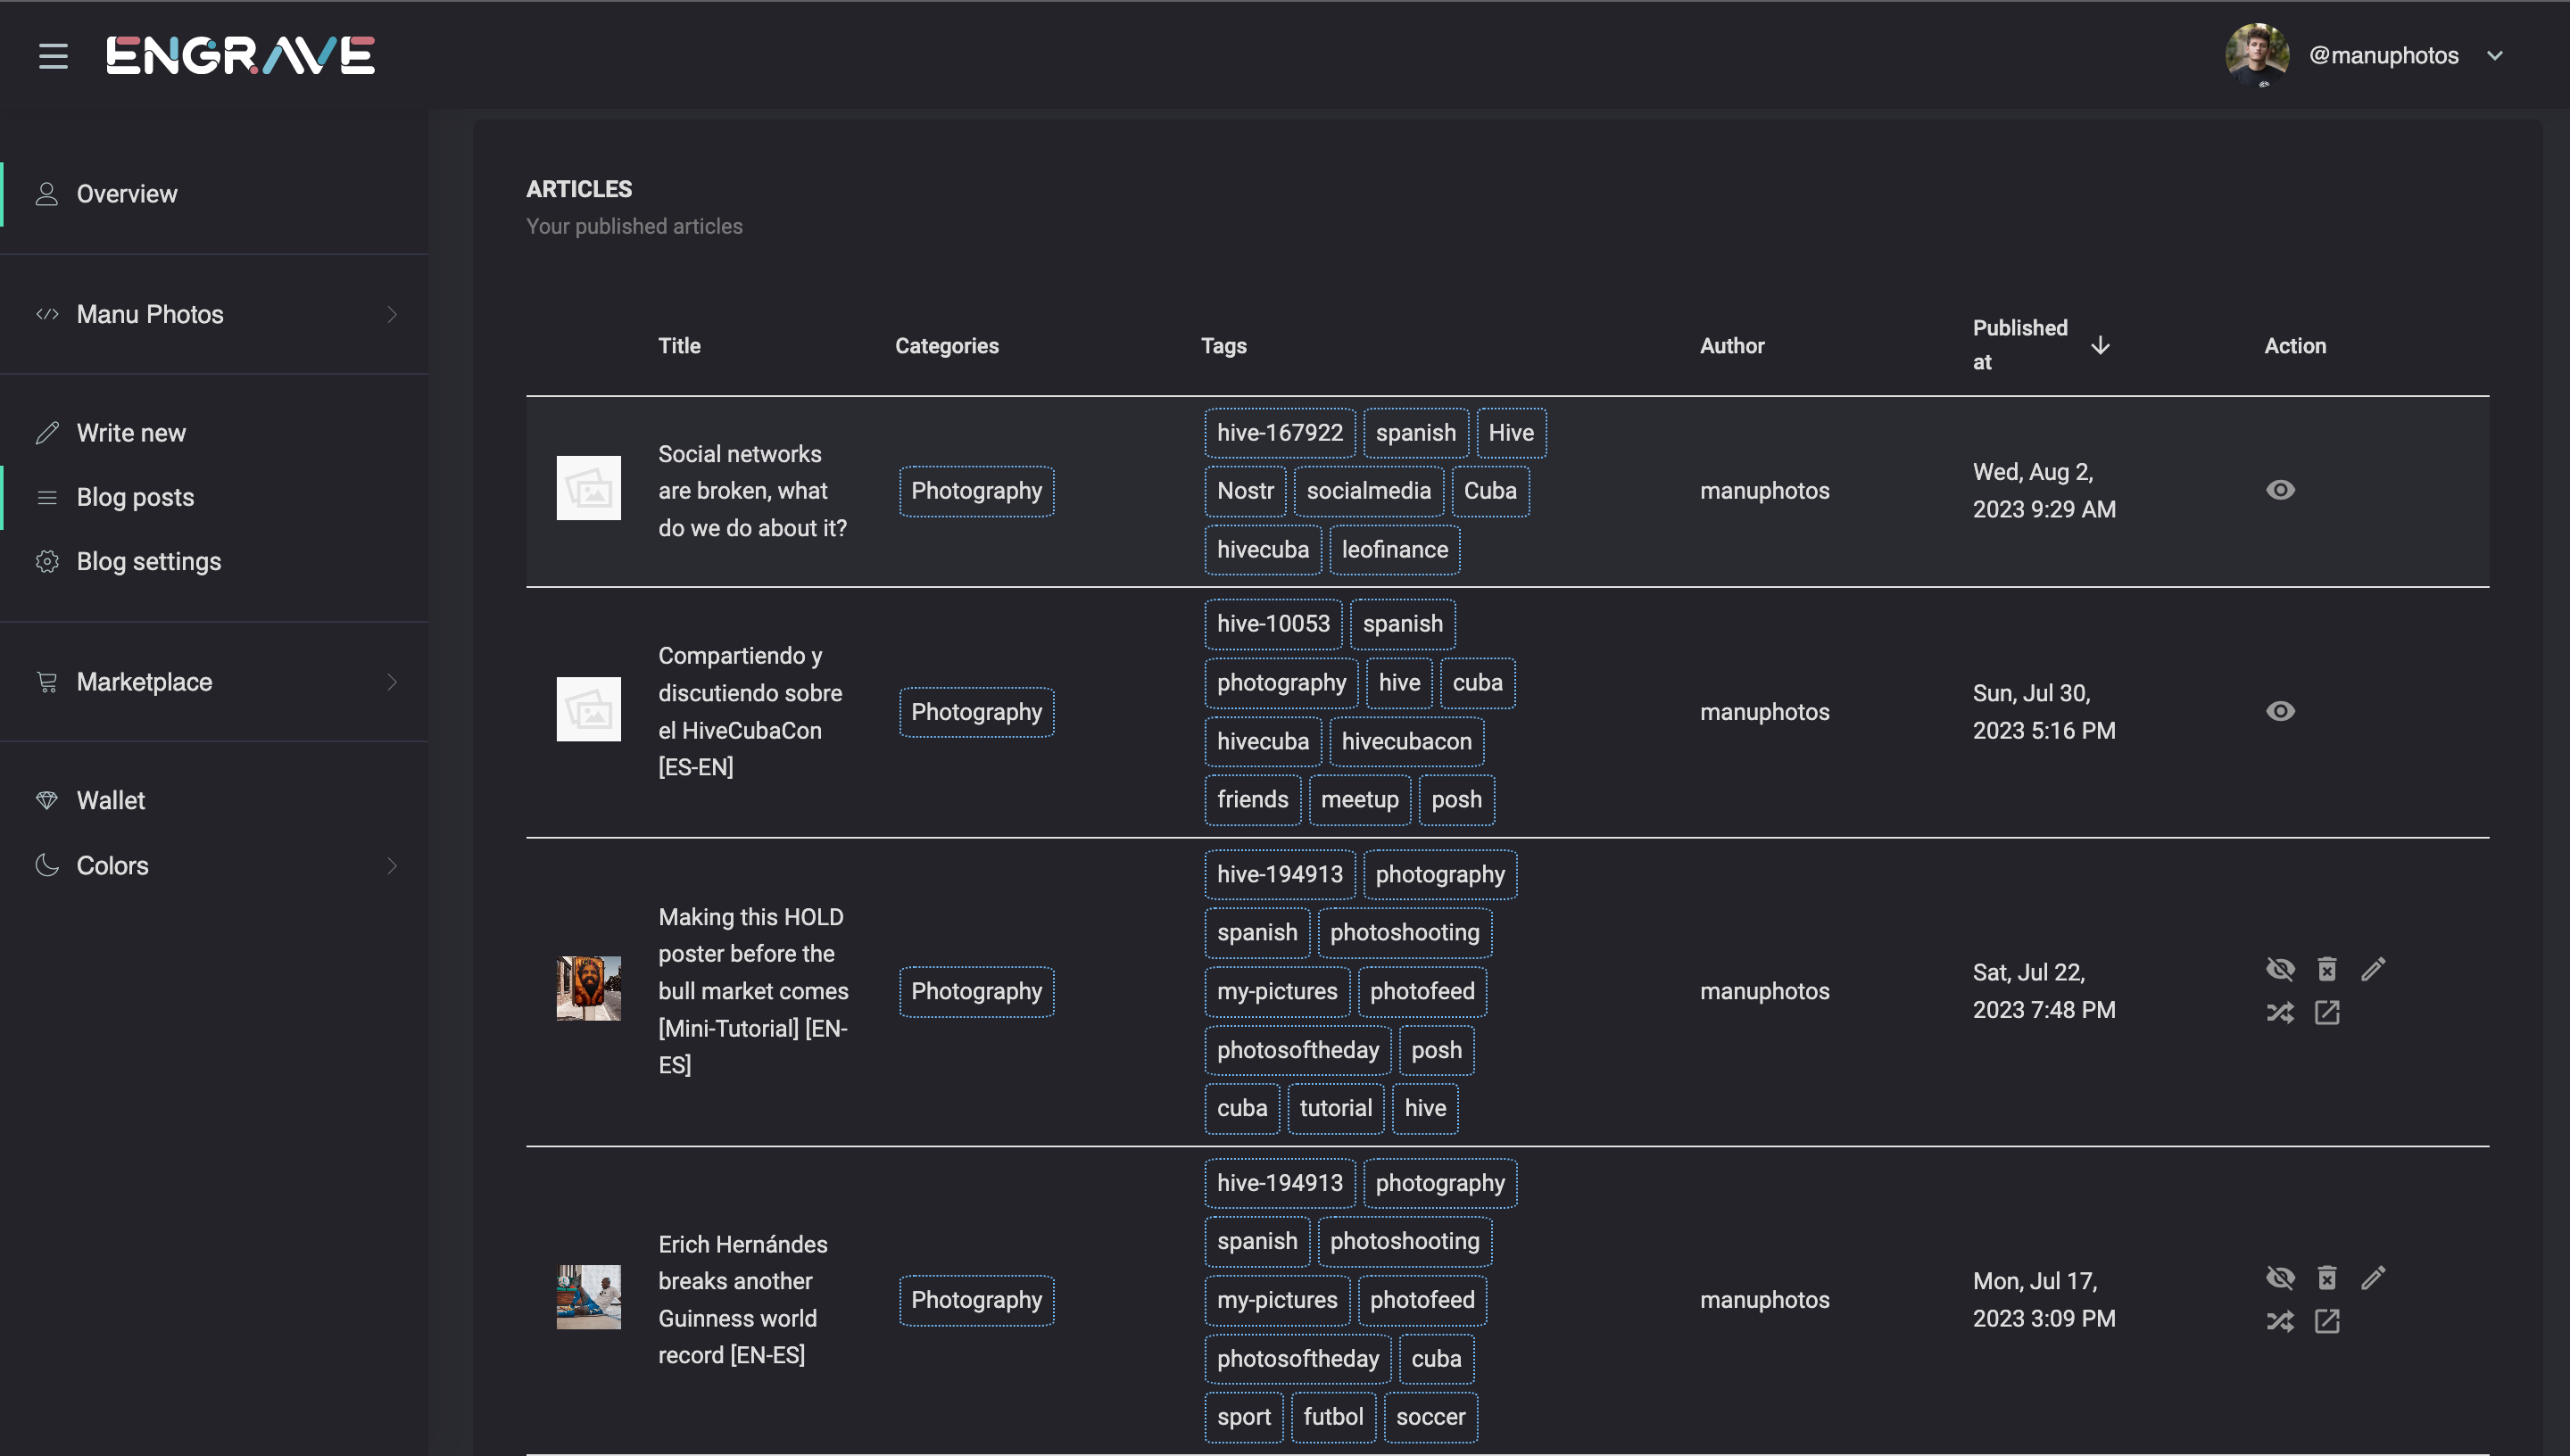Click the soccer tag
The width and height of the screenshot is (2570, 1456).
pyautogui.click(x=1430, y=1417)
